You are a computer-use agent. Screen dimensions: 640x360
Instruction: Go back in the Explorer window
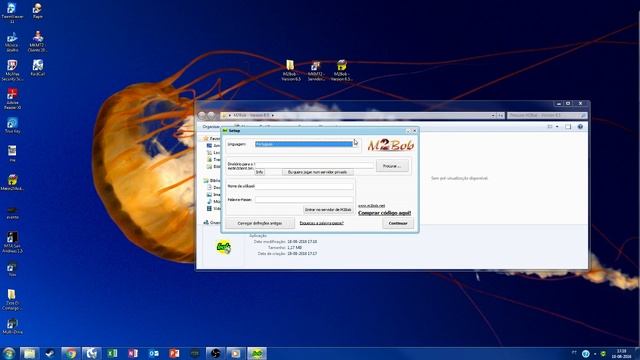pyautogui.click(x=202, y=116)
